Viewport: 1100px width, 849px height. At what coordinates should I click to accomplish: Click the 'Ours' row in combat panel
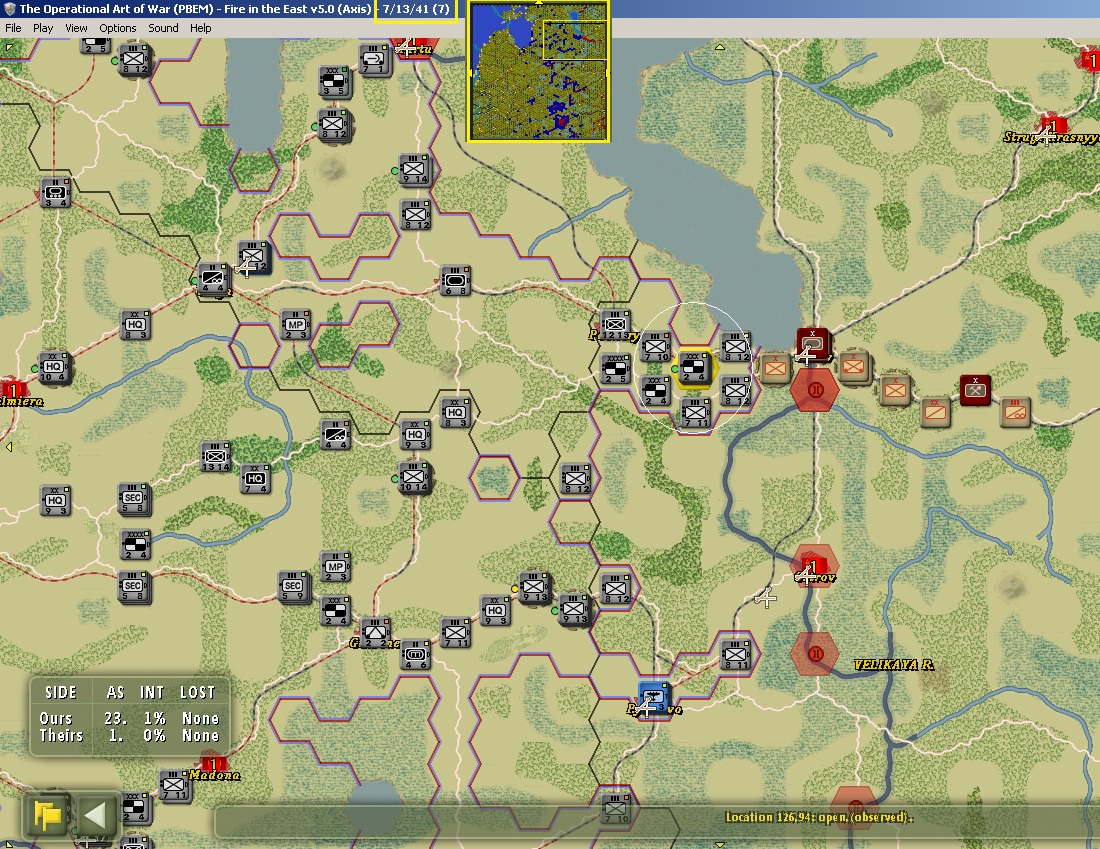(x=130, y=718)
